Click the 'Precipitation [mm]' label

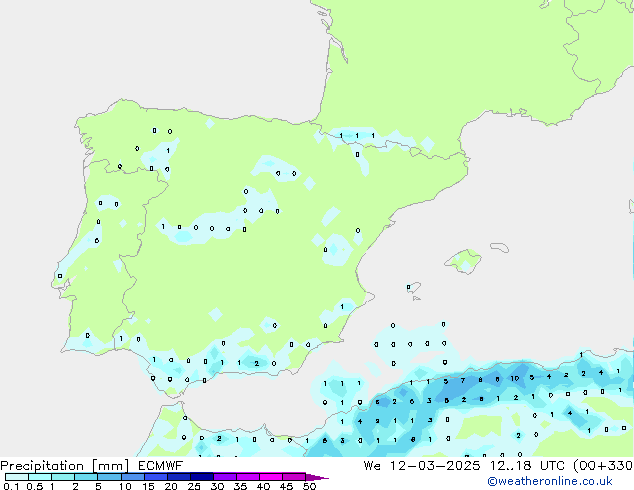pyautogui.click(x=65, y=466)
